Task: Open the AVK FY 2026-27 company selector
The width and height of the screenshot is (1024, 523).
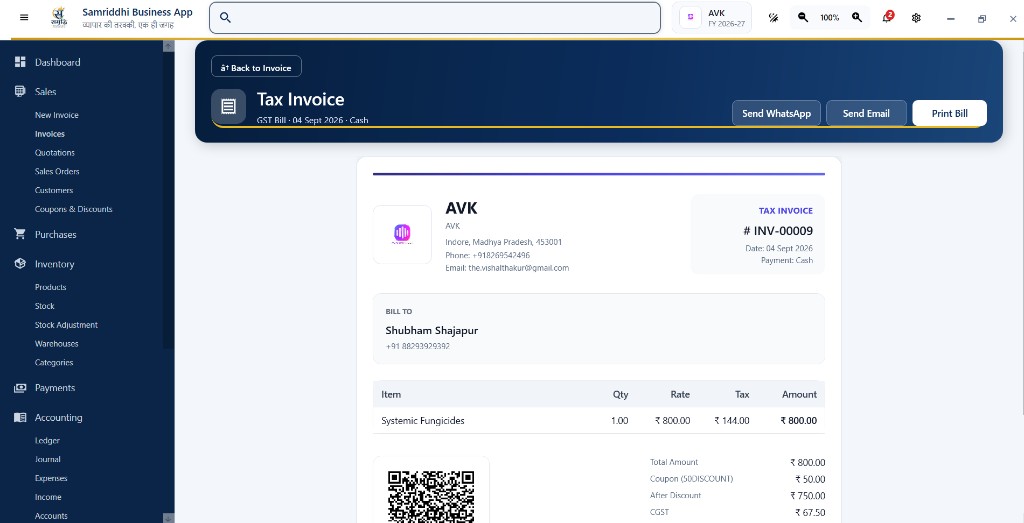Action: 712,18
